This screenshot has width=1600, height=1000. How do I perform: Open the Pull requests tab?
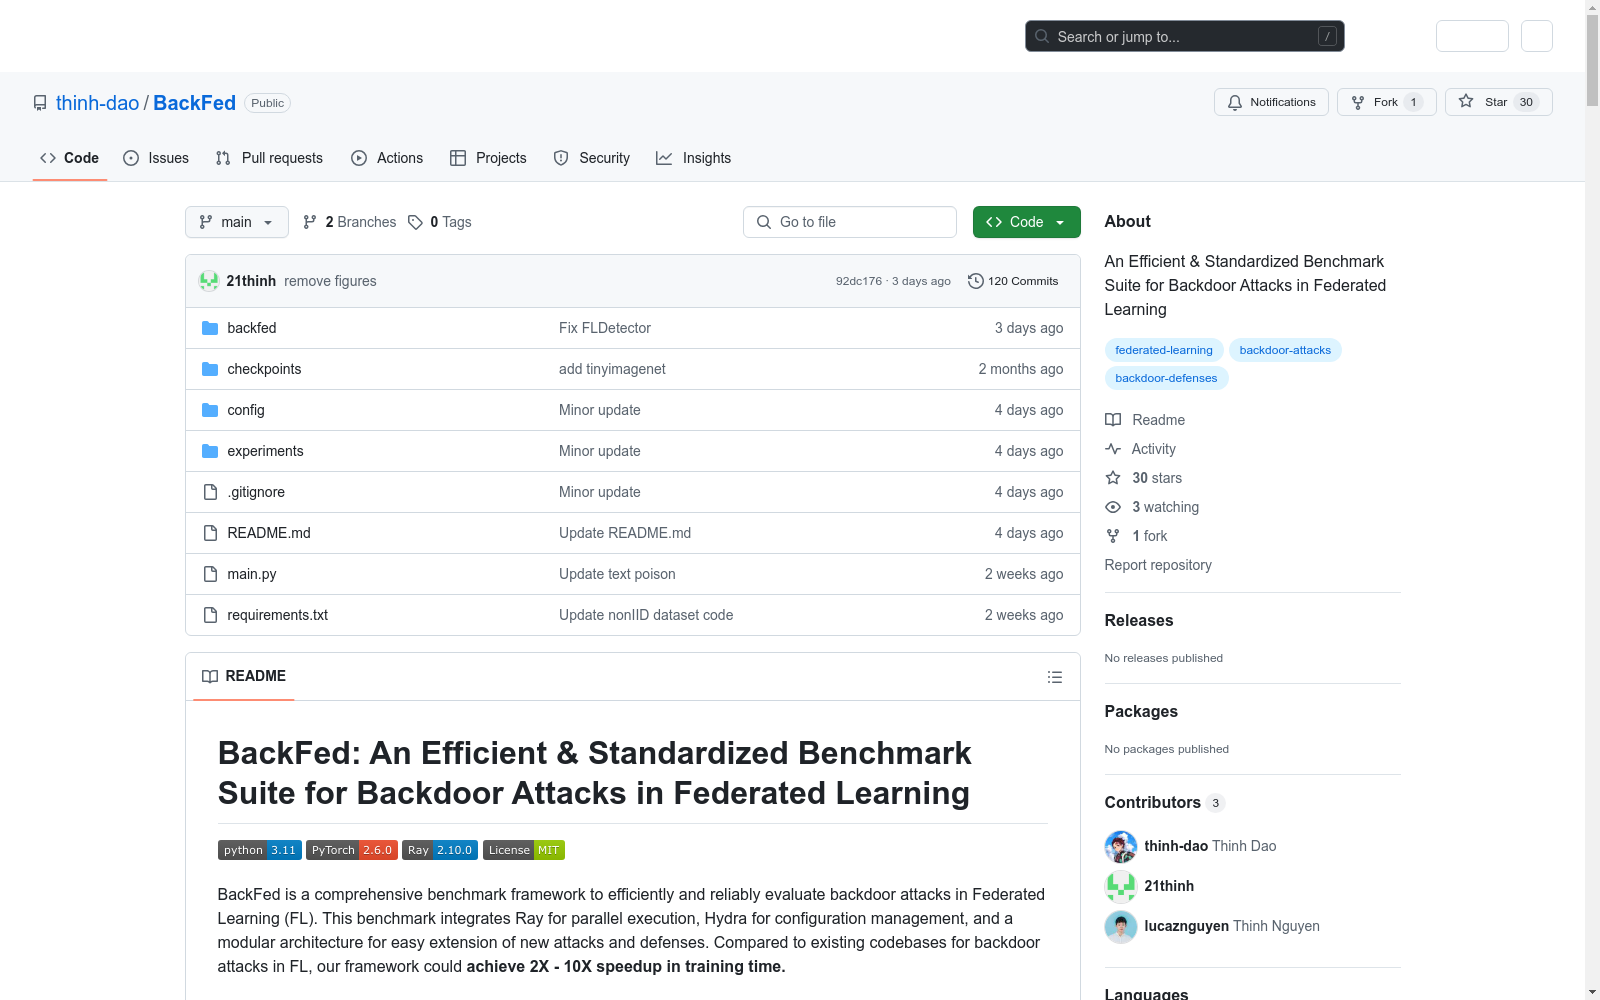(269, 158)
